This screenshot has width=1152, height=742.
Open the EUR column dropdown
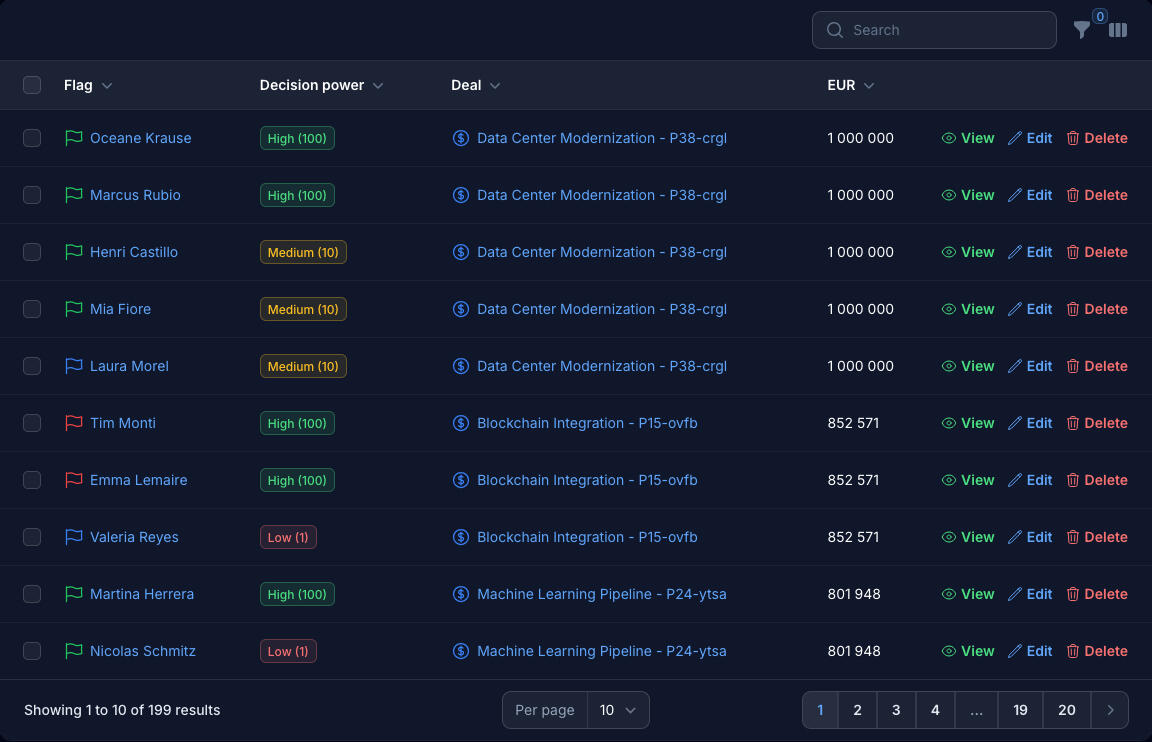(x=868, y=86)
